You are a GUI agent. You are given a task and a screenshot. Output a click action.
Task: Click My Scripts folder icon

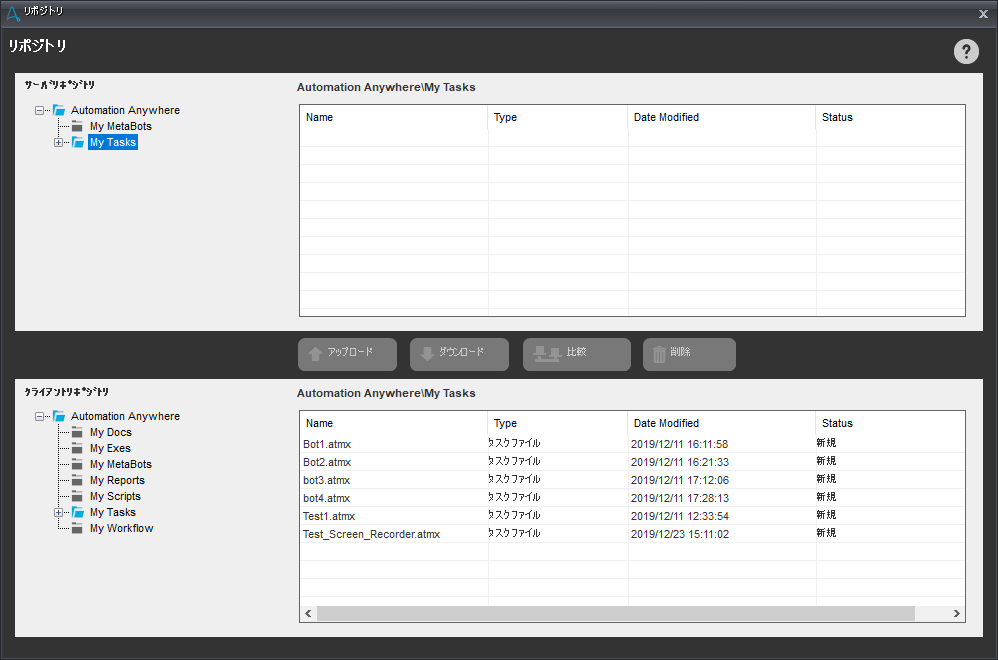tap(77, 496)
